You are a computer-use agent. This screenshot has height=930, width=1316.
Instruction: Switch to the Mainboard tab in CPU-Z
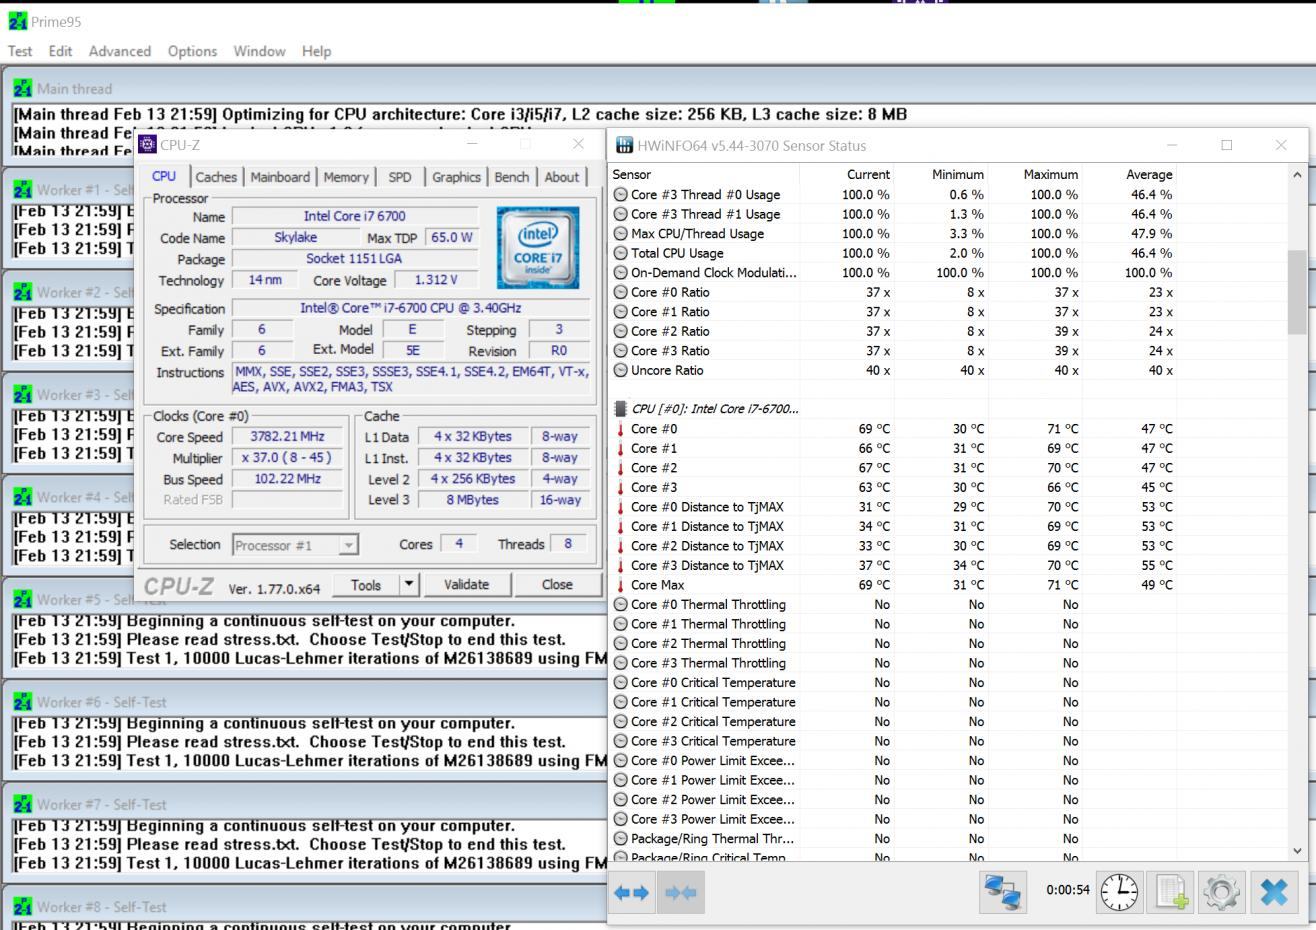pos(280,177)
